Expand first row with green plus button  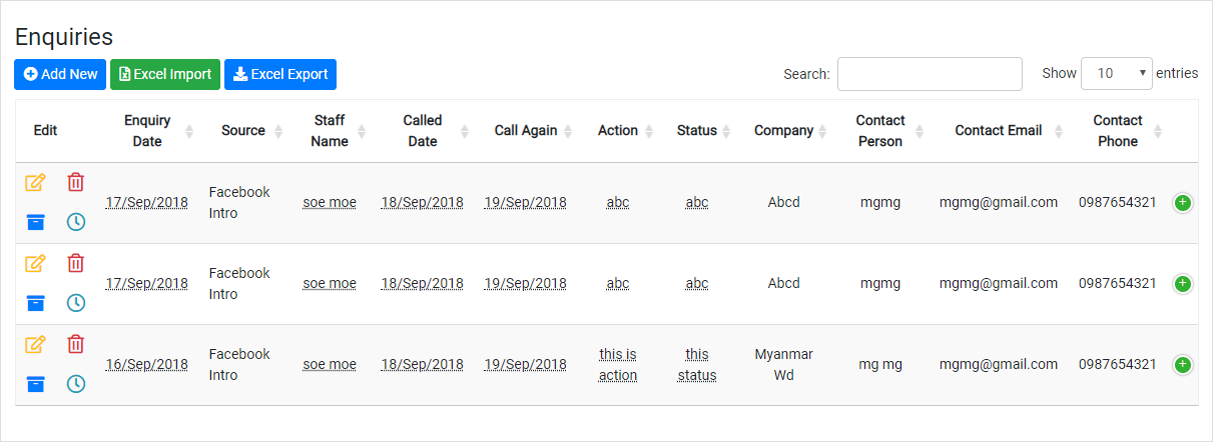1183,203
